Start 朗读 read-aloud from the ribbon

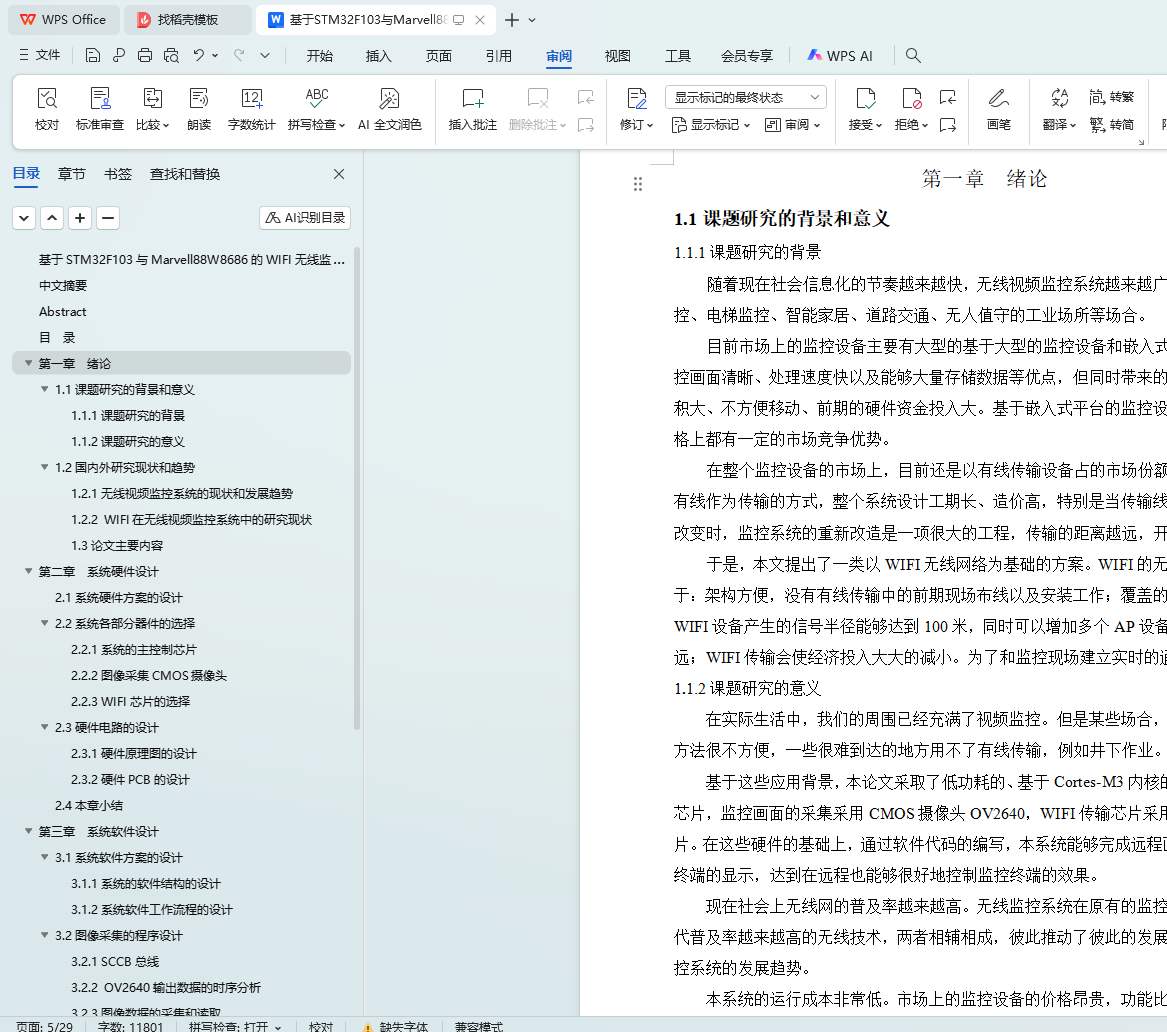coord(199,109)
